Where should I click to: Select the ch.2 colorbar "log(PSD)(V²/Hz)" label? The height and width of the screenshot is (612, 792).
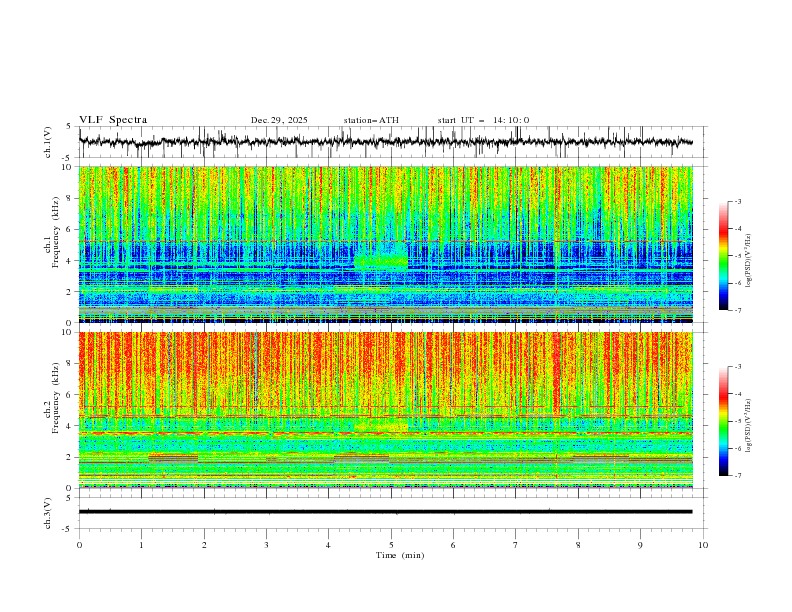(x=748, y=425)
